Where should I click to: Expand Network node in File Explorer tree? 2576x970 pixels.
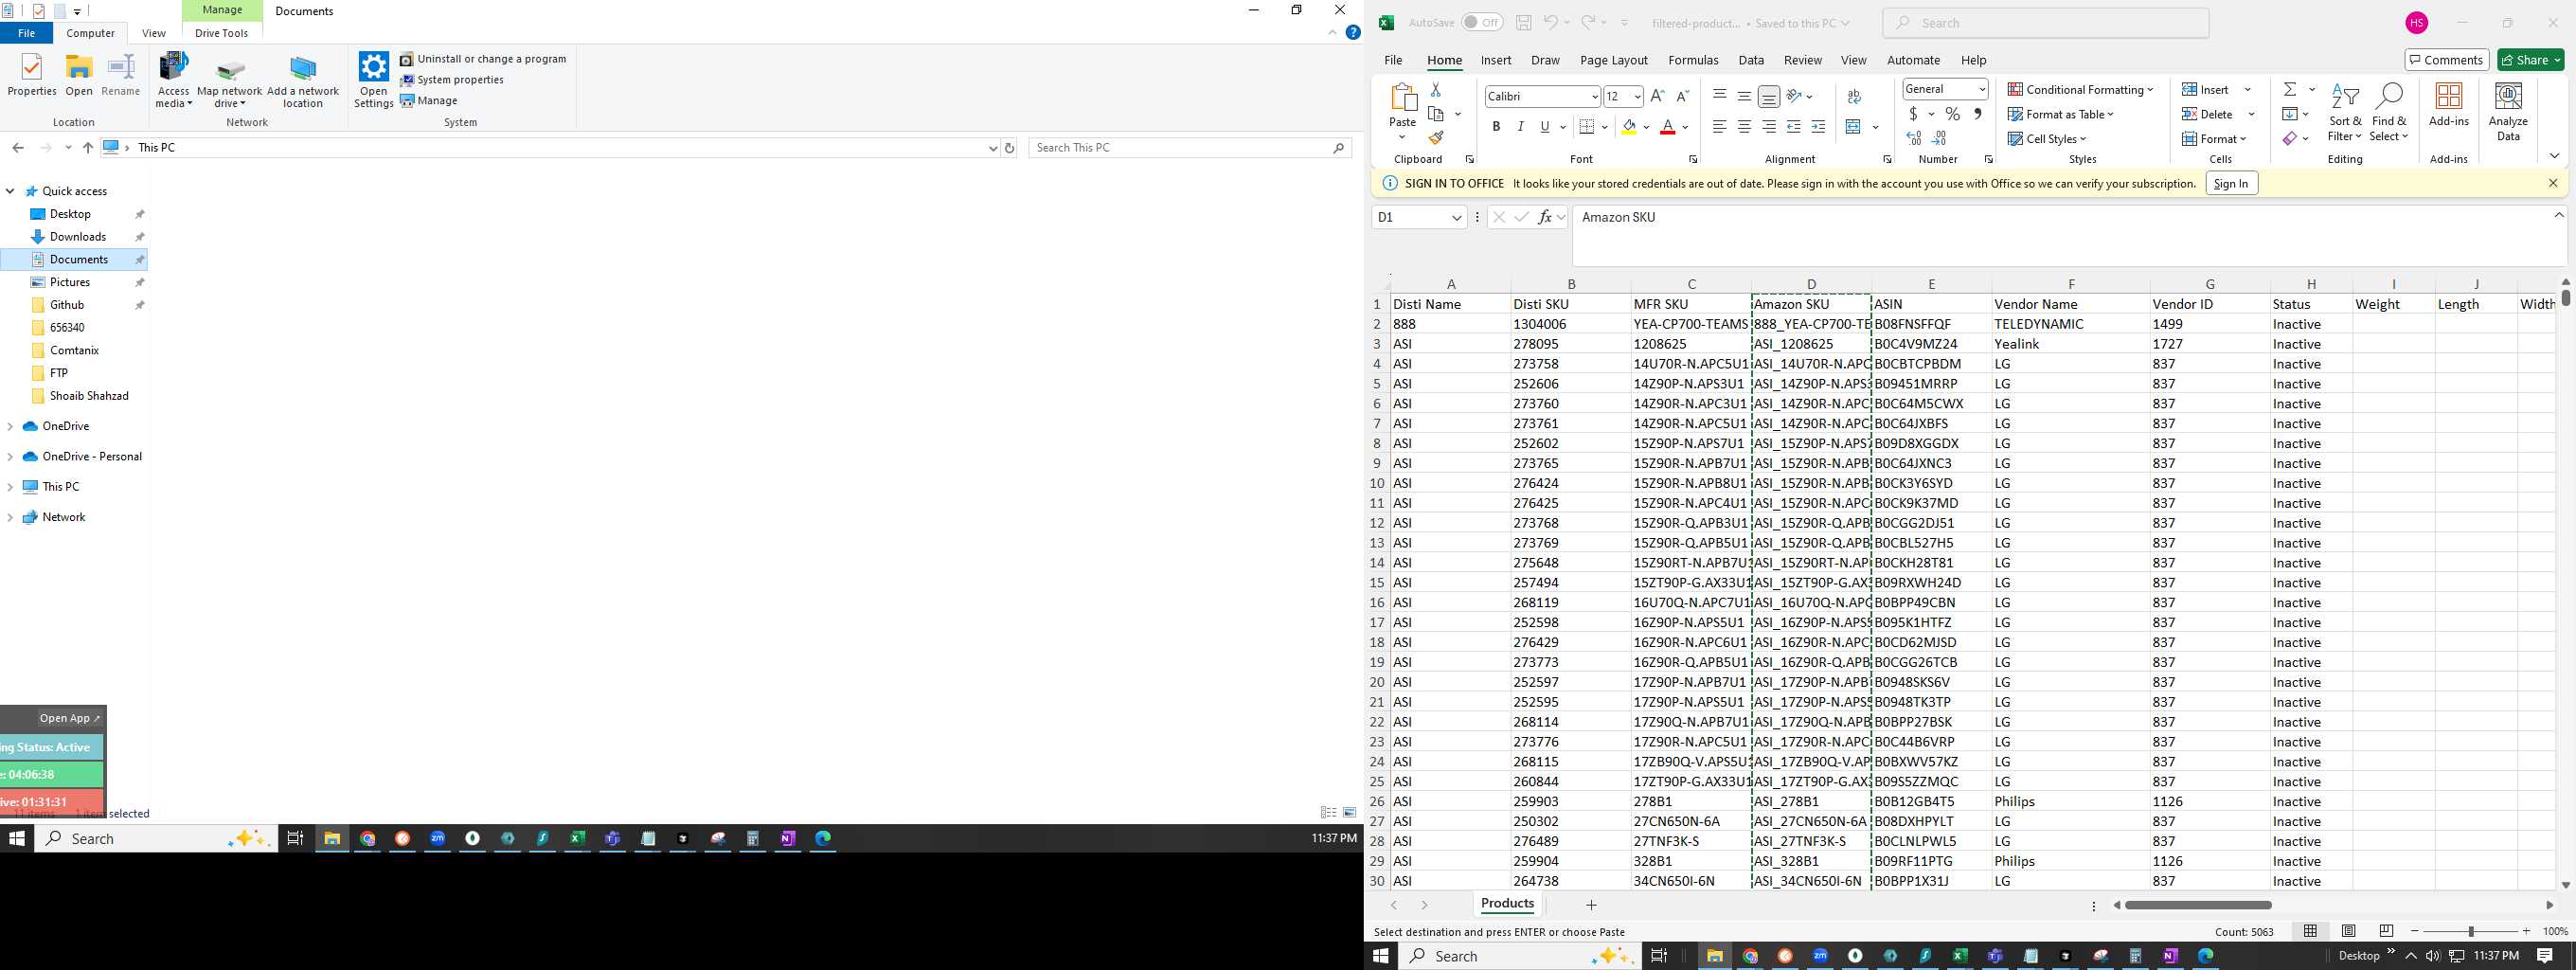tap(10, 517)
